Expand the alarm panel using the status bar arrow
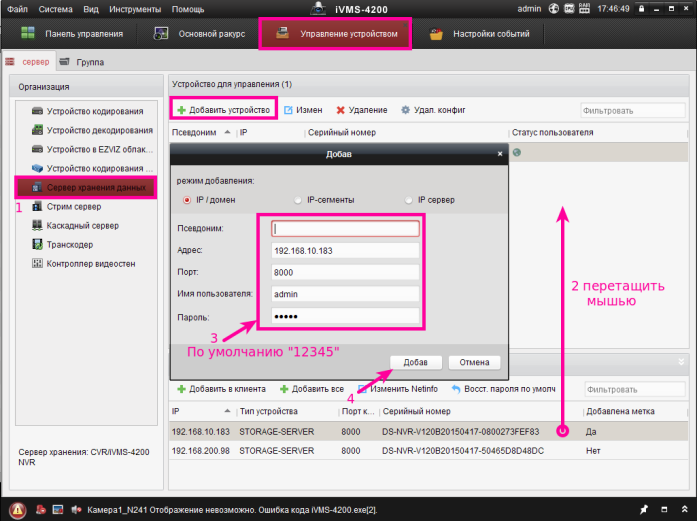This screenshot has width=698, height=521. coord(682,509)
